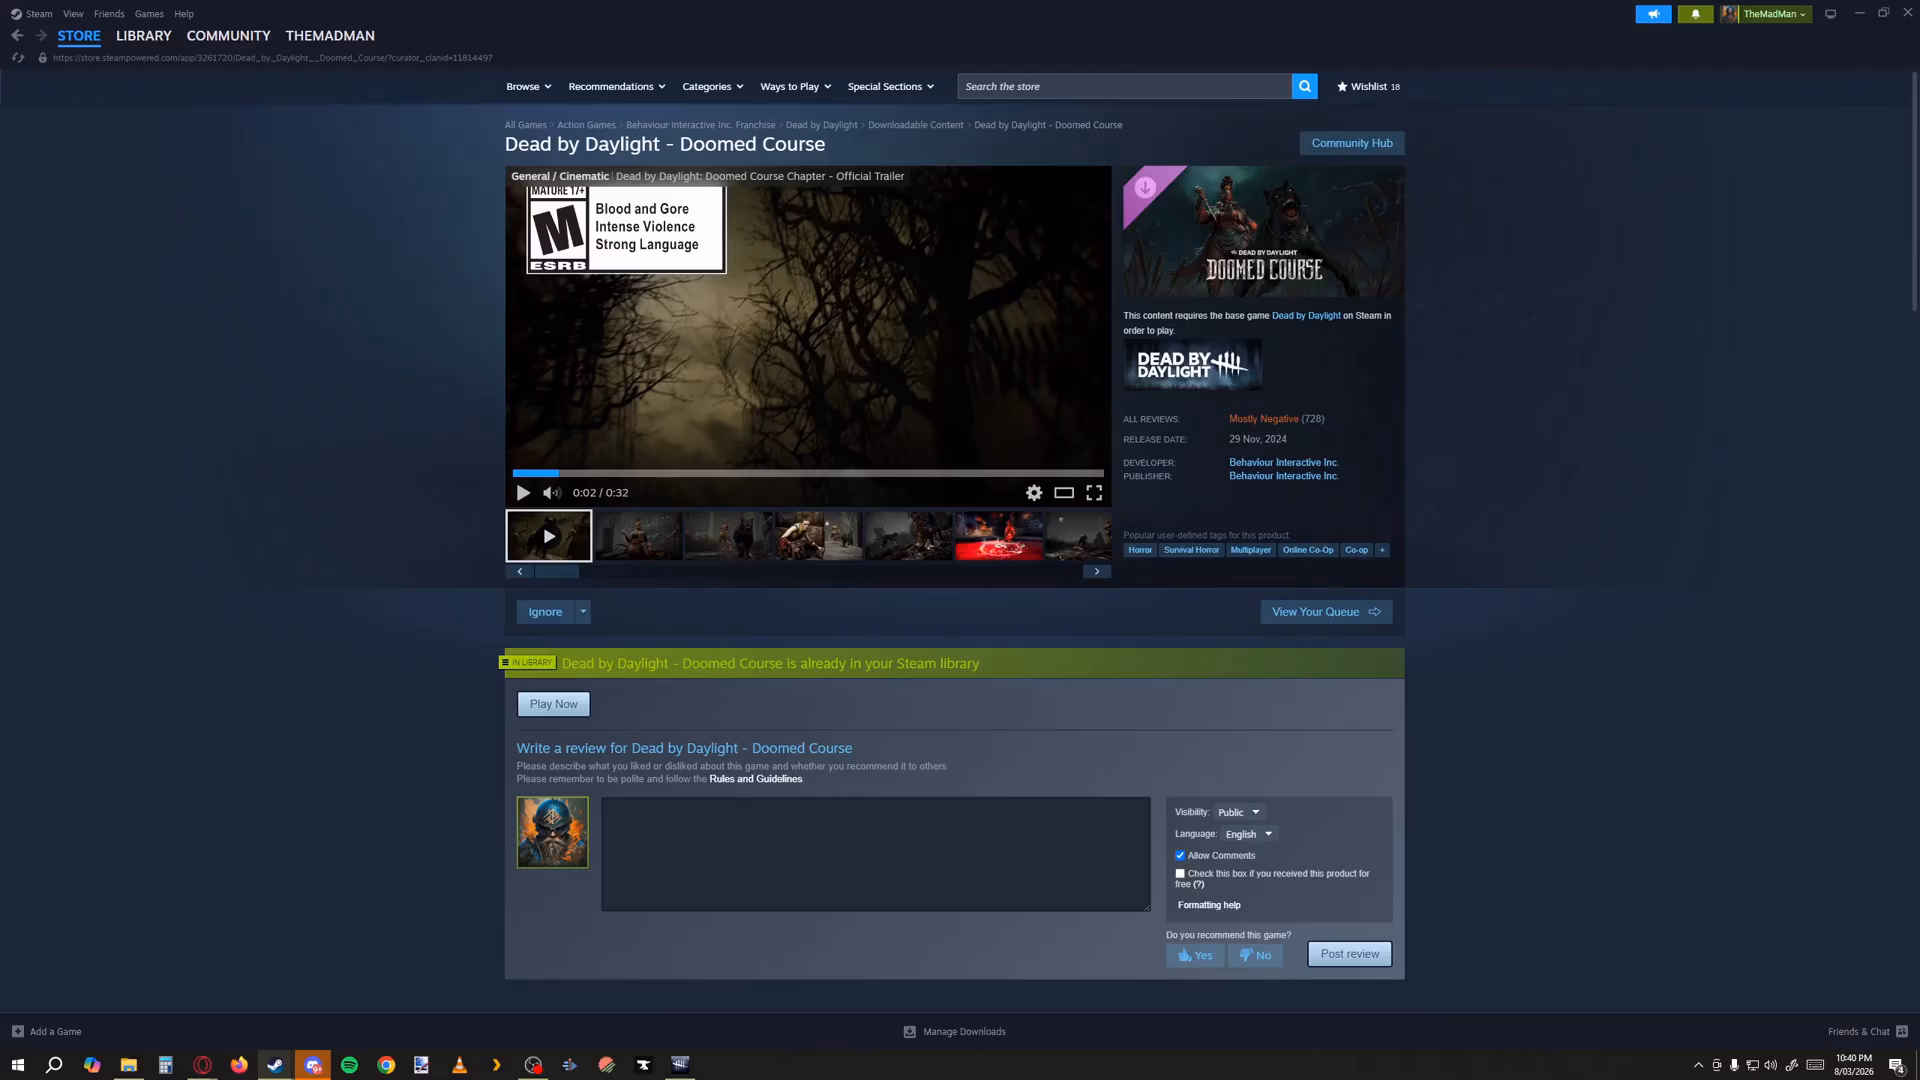Open video settings gear icon
Image resolution: width=1920 pixels, height=1080 pixels.
(1034, 493)
